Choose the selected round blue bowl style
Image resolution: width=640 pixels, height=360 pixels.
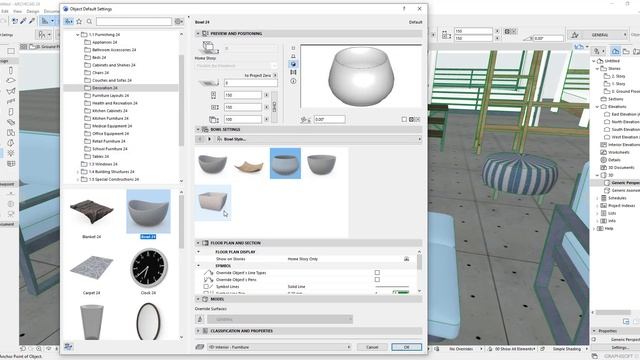click(x=285, y=164)
